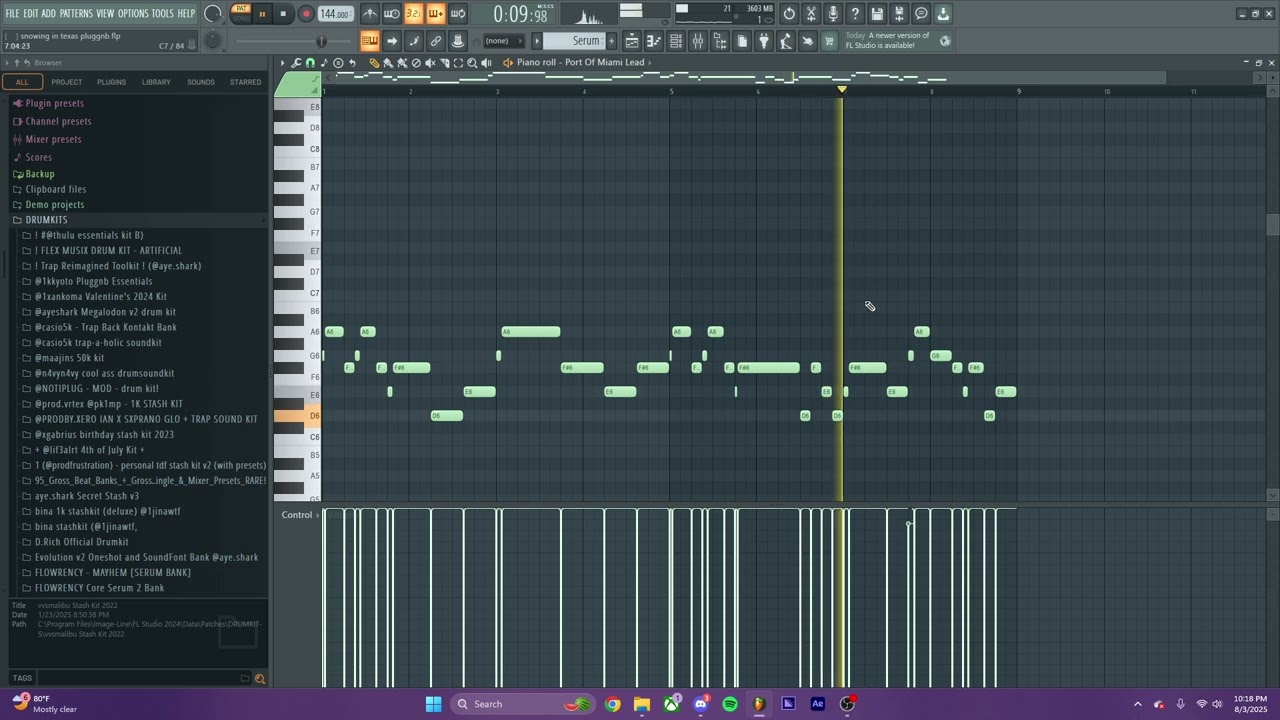Select the Paint brush tool in piano roll
The width and height of the screenshot is (1280, 720).
pyautogui.click(x=388, y=63)
